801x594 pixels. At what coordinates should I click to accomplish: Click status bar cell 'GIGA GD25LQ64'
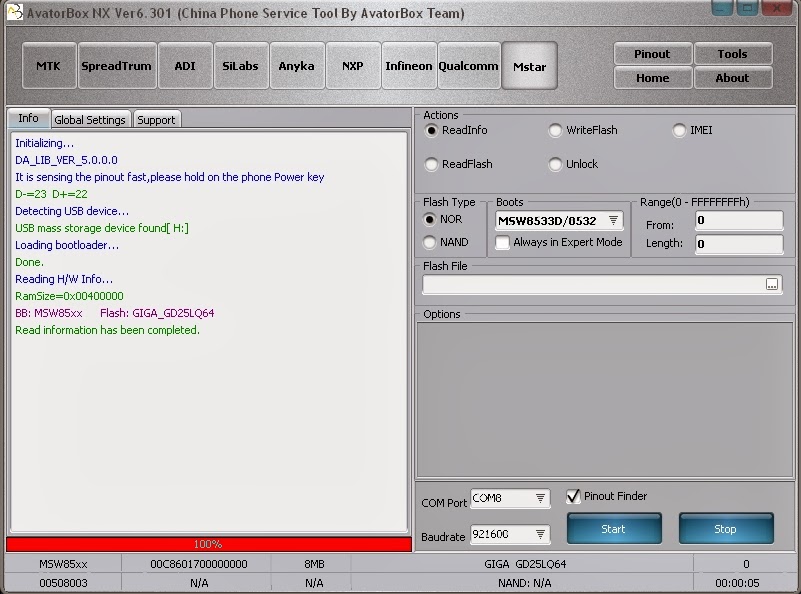pos(525,564)
